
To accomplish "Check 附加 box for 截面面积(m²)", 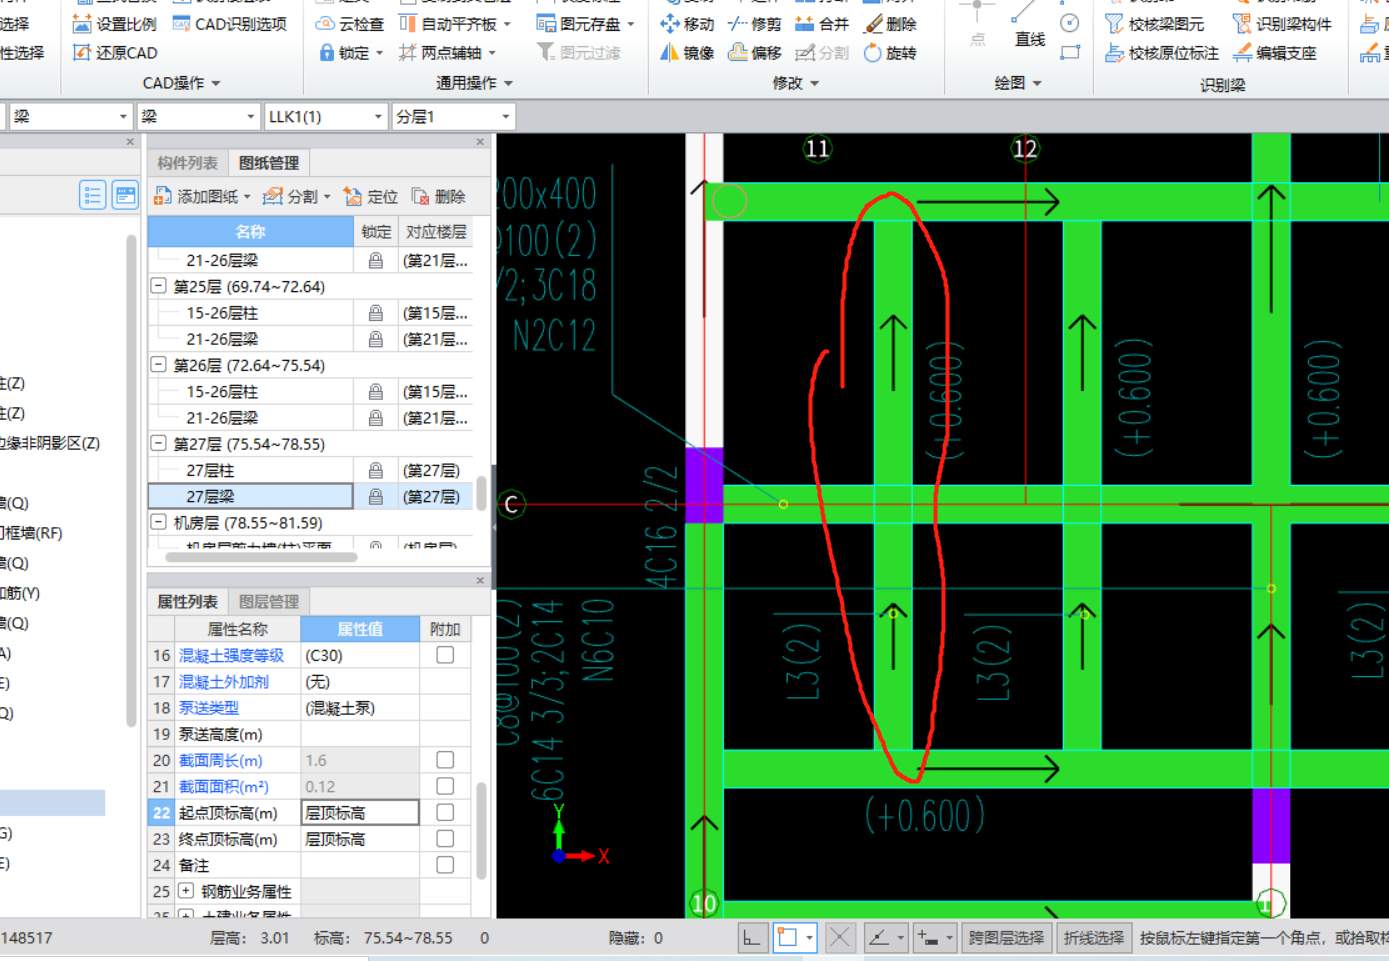I will tap(445, 786).
